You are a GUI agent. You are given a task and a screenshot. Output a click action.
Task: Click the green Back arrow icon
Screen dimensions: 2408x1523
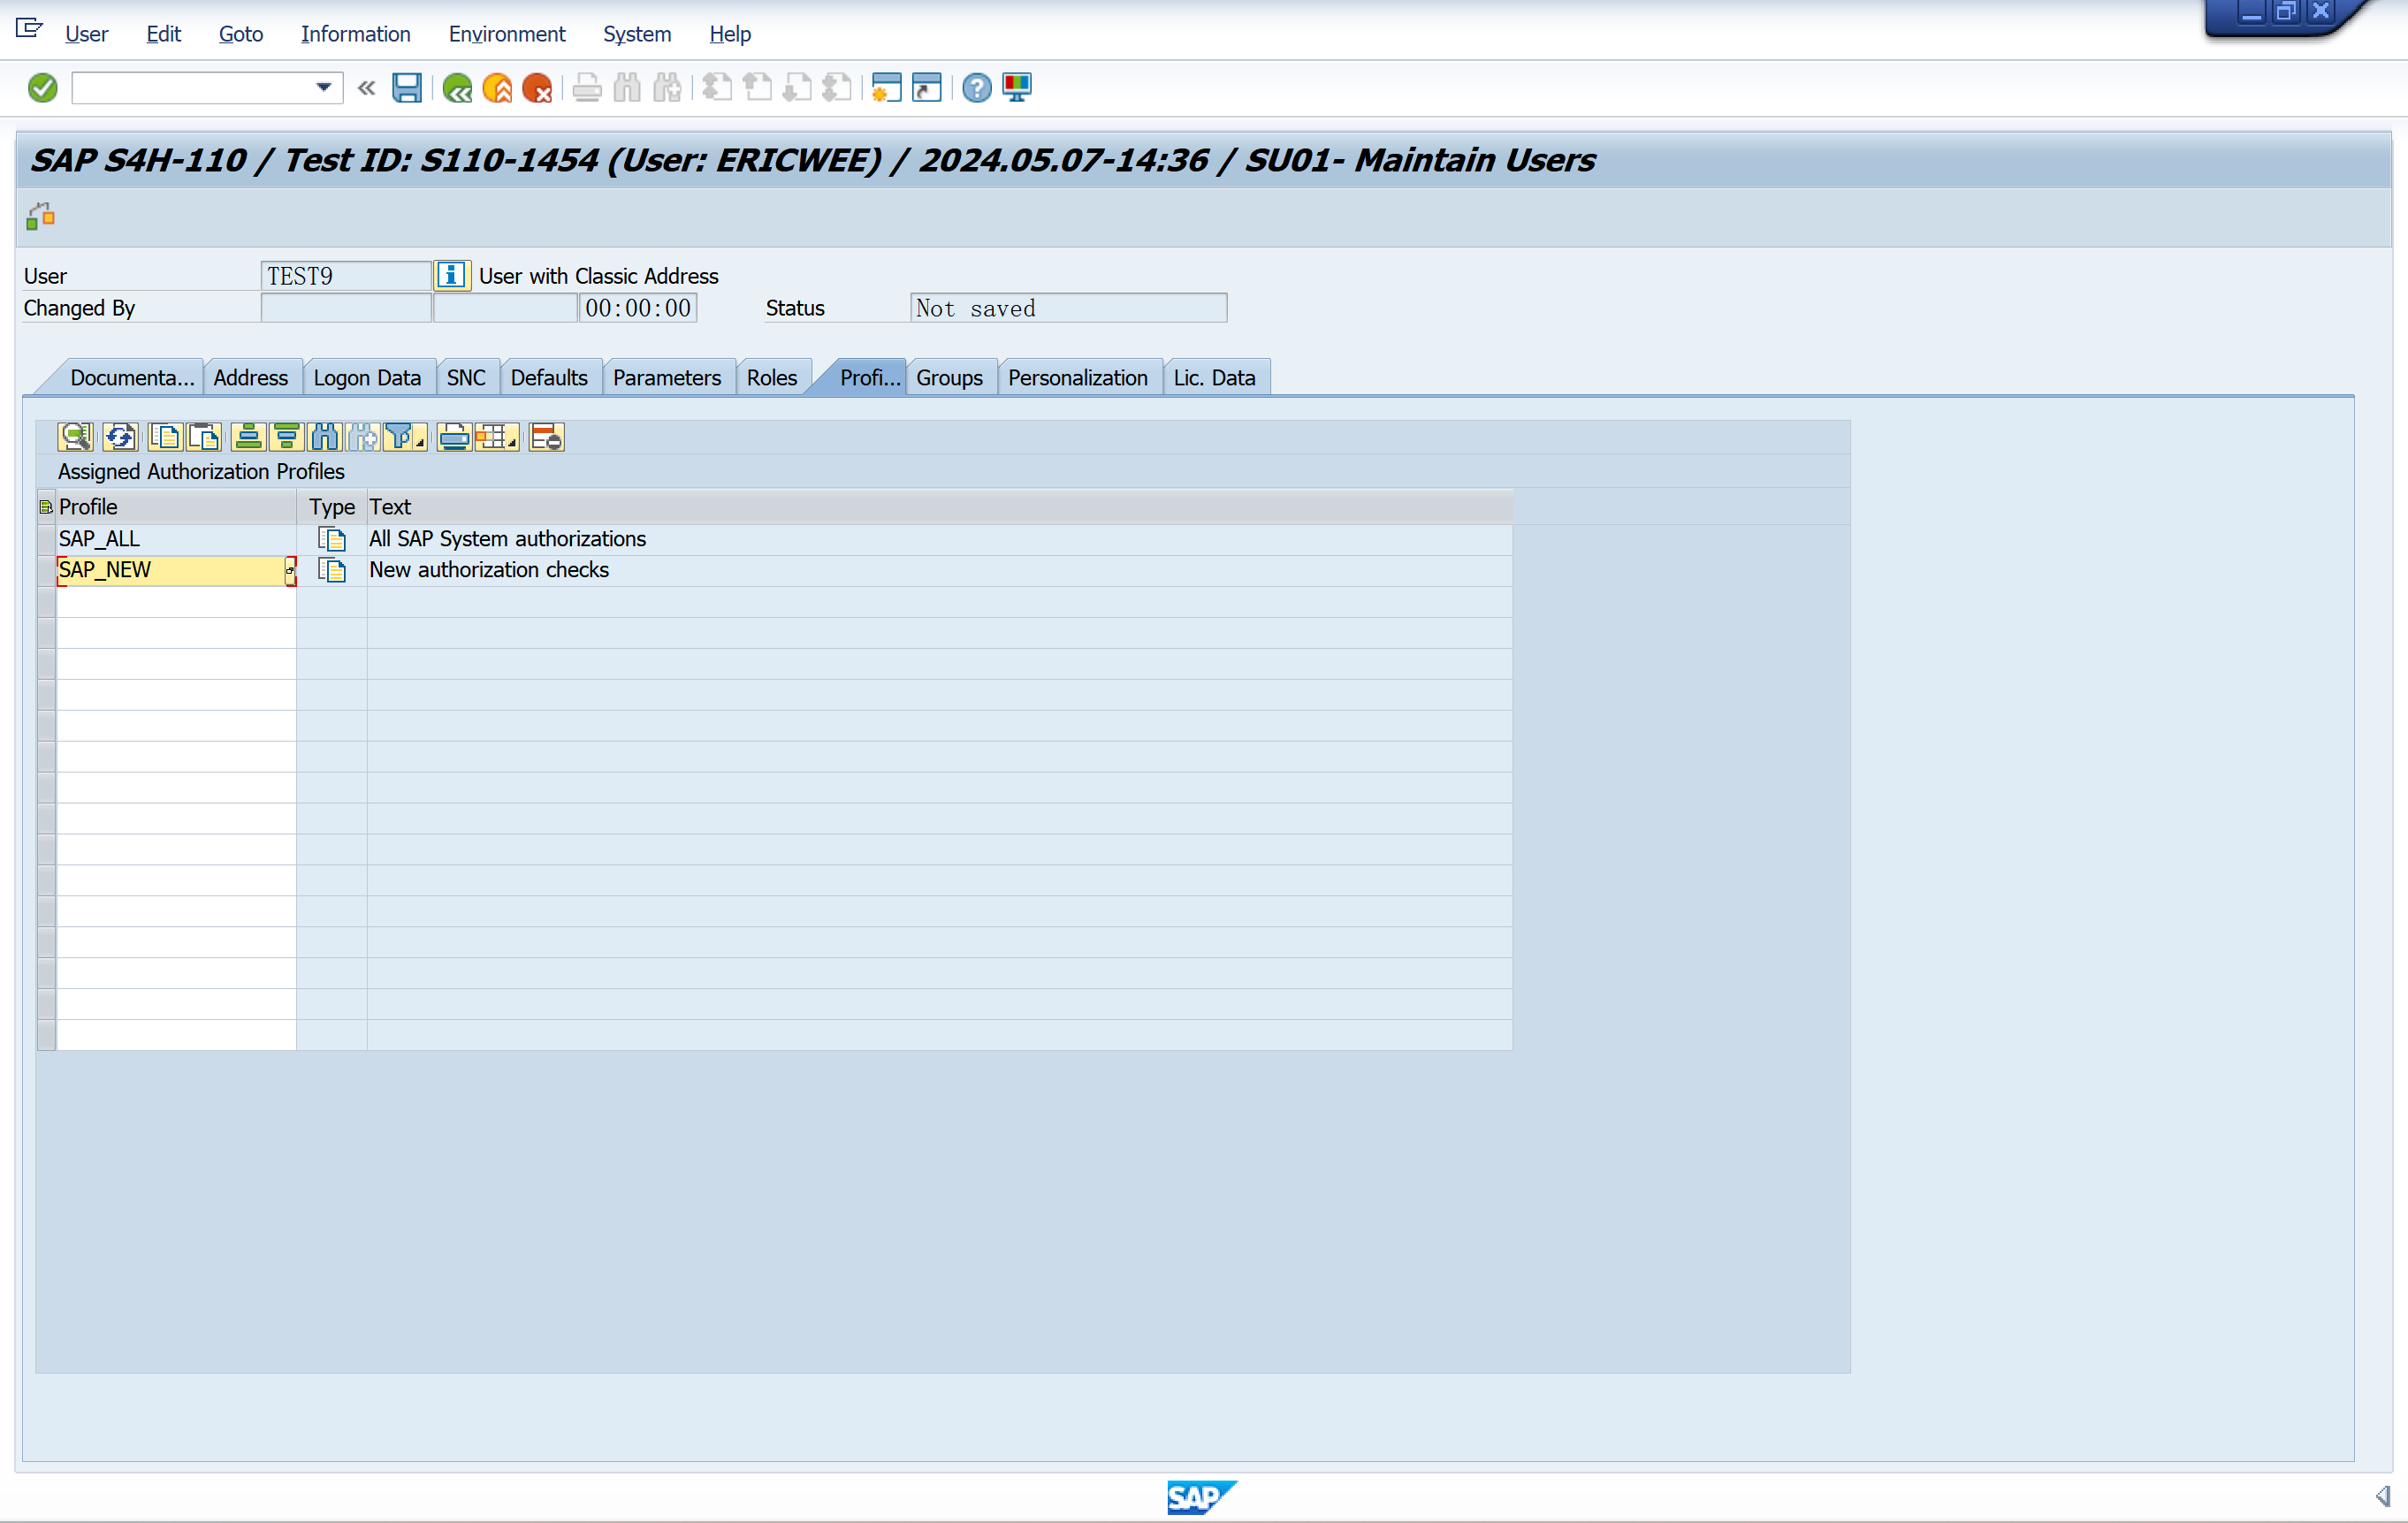(457, 88)
